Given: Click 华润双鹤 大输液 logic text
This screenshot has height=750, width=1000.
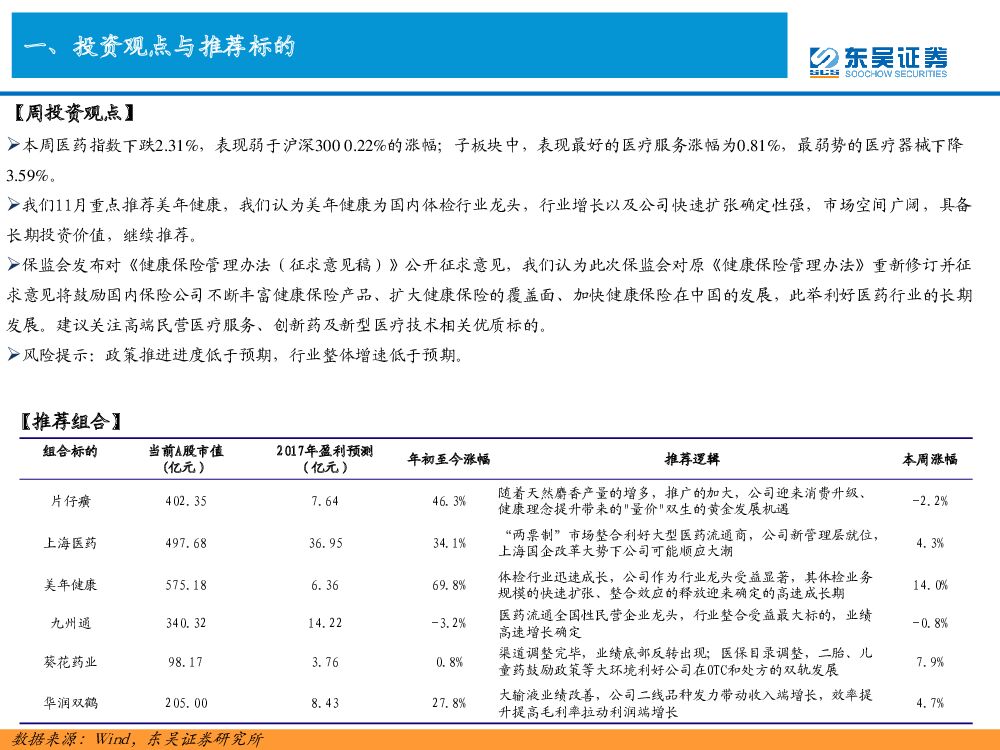Looking at the screenshot, I should [686, 703].
